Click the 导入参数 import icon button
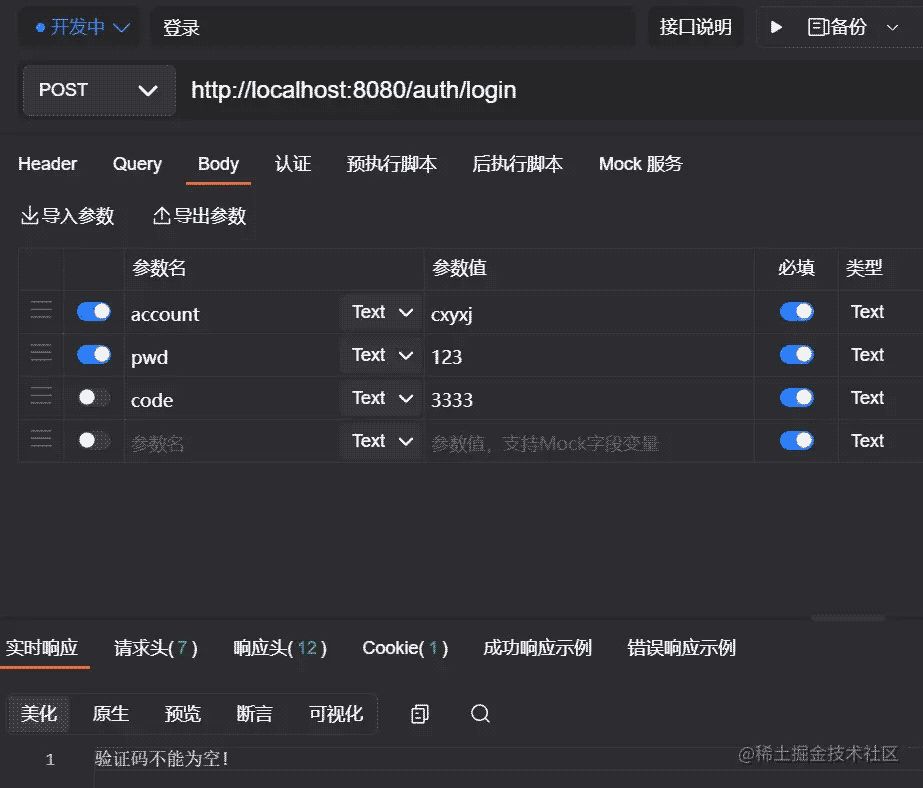 [68, 216]
